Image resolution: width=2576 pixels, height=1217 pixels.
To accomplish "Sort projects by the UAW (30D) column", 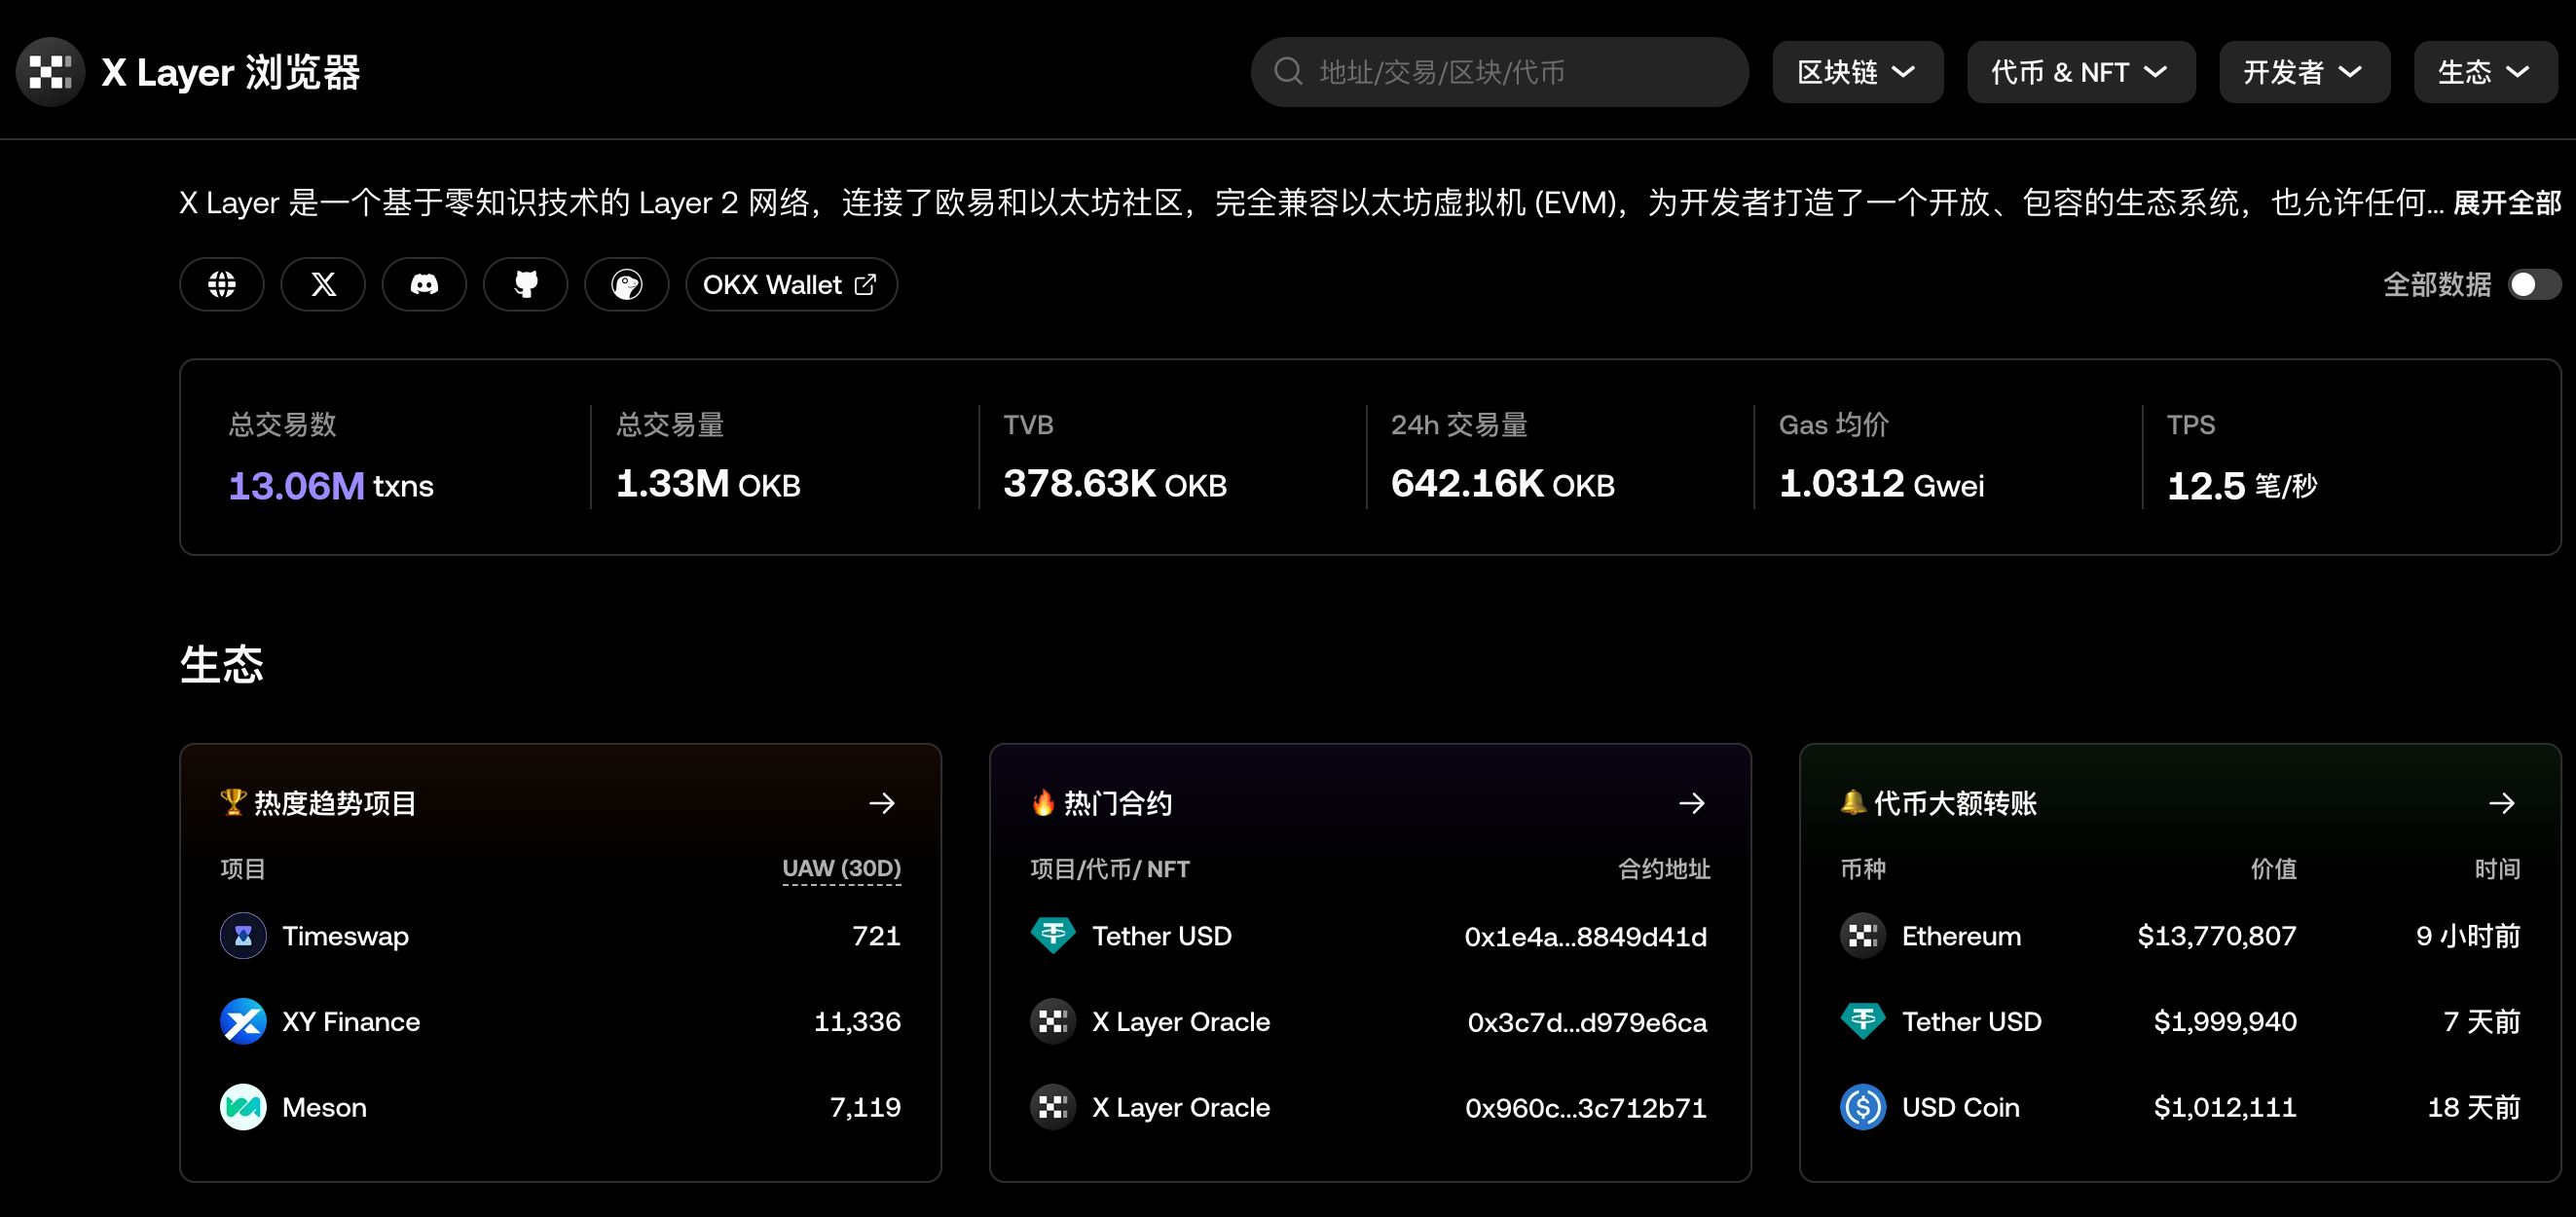I will pos(842,868).
